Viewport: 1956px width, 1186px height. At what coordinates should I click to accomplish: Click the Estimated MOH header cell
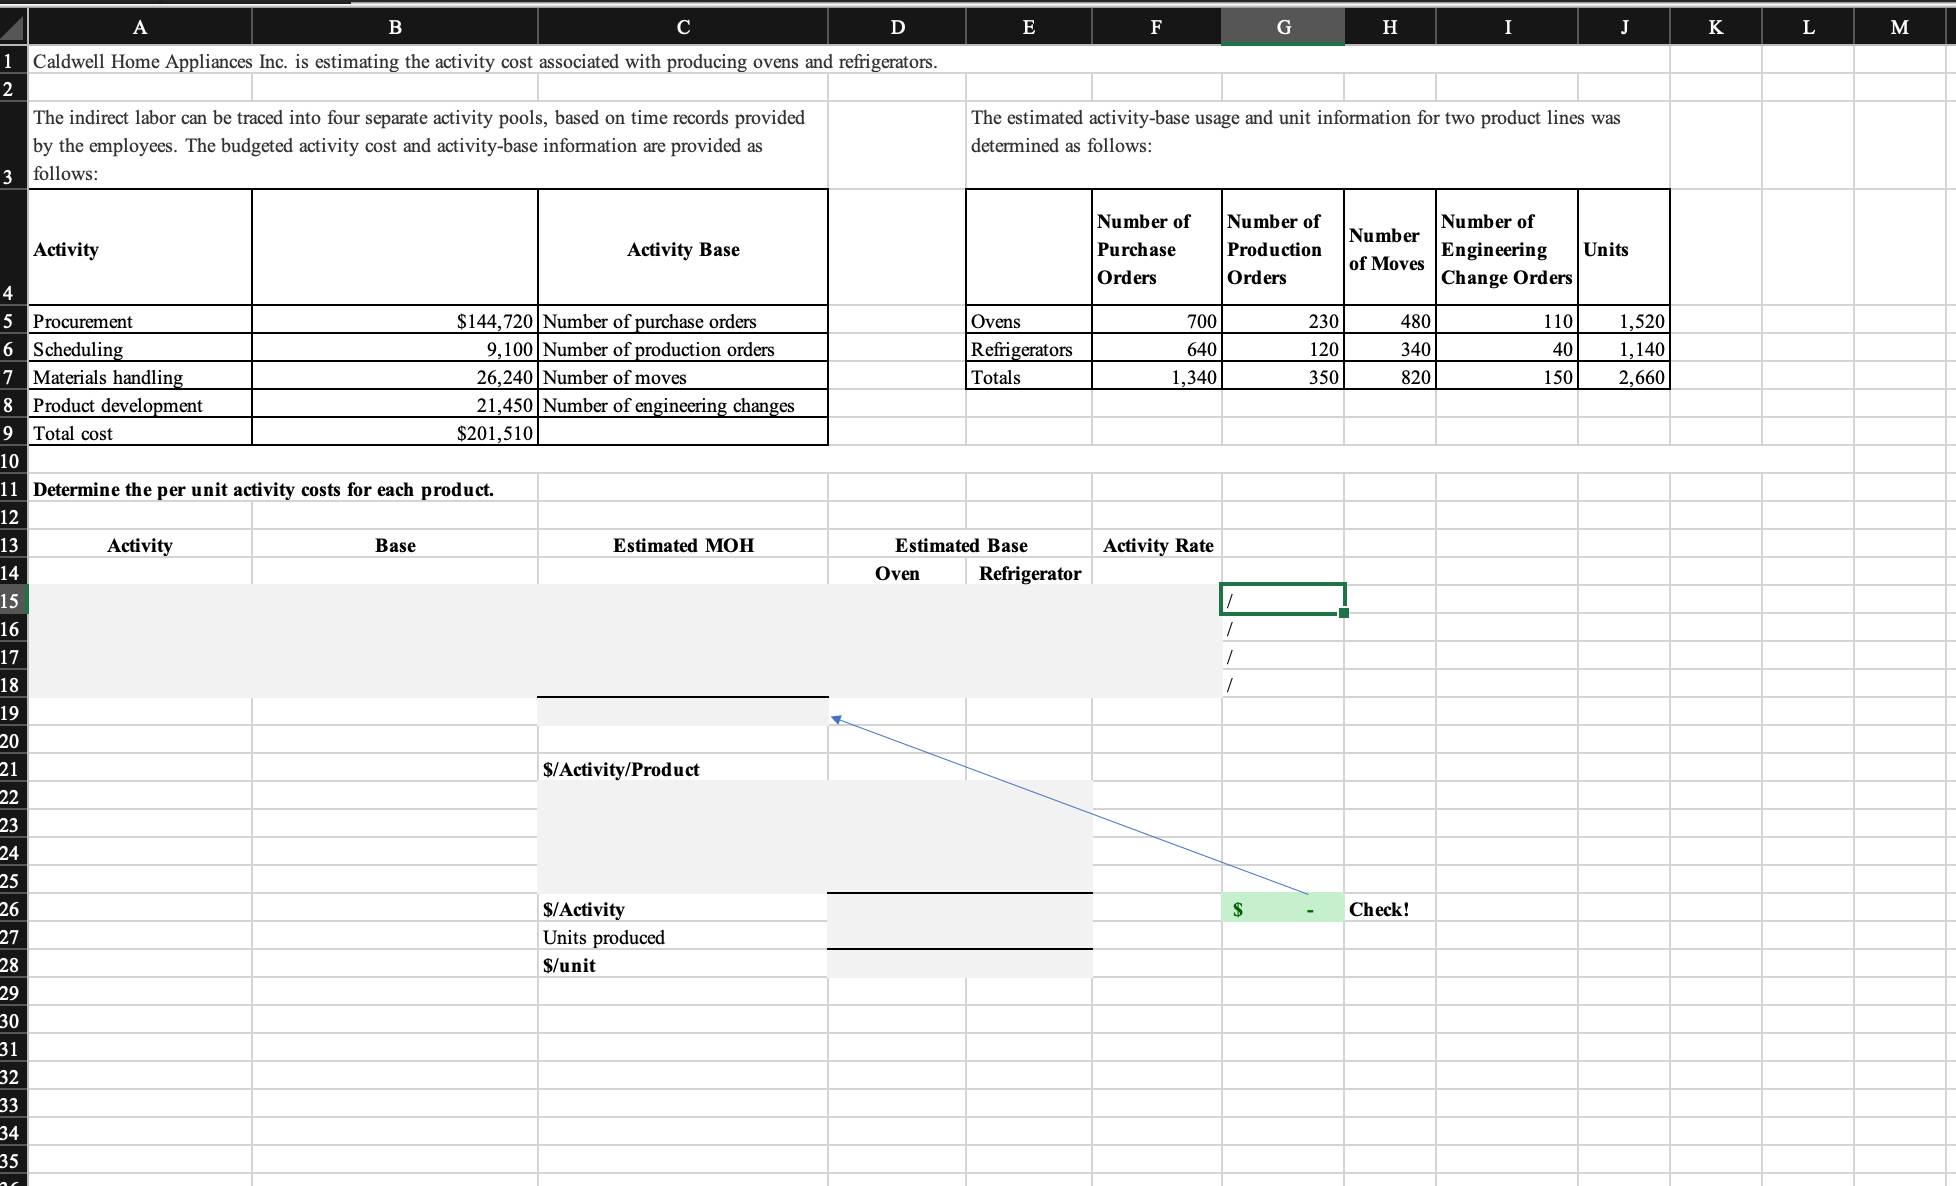tap(682, 545)
